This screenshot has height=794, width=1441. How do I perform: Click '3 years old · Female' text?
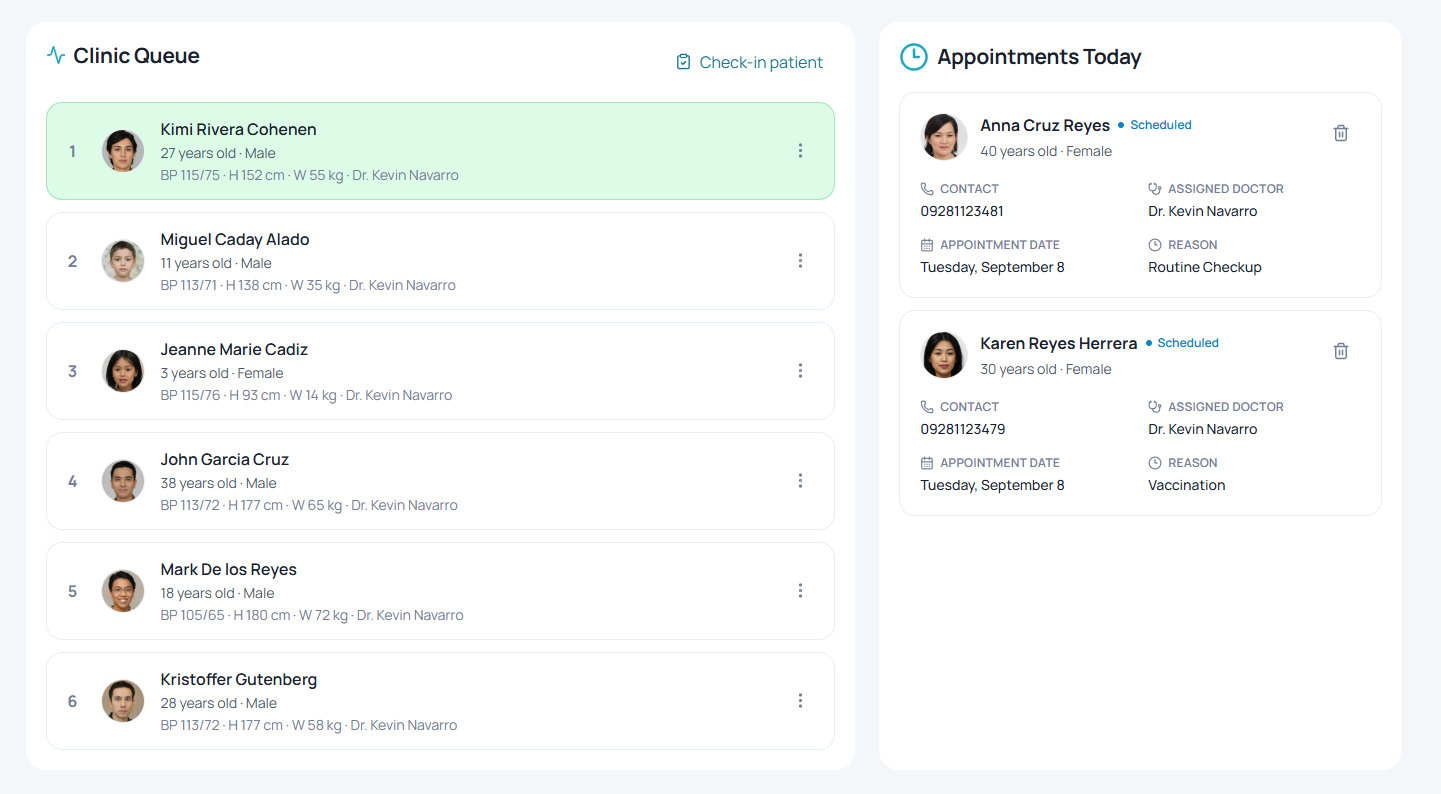pos(222,373)
